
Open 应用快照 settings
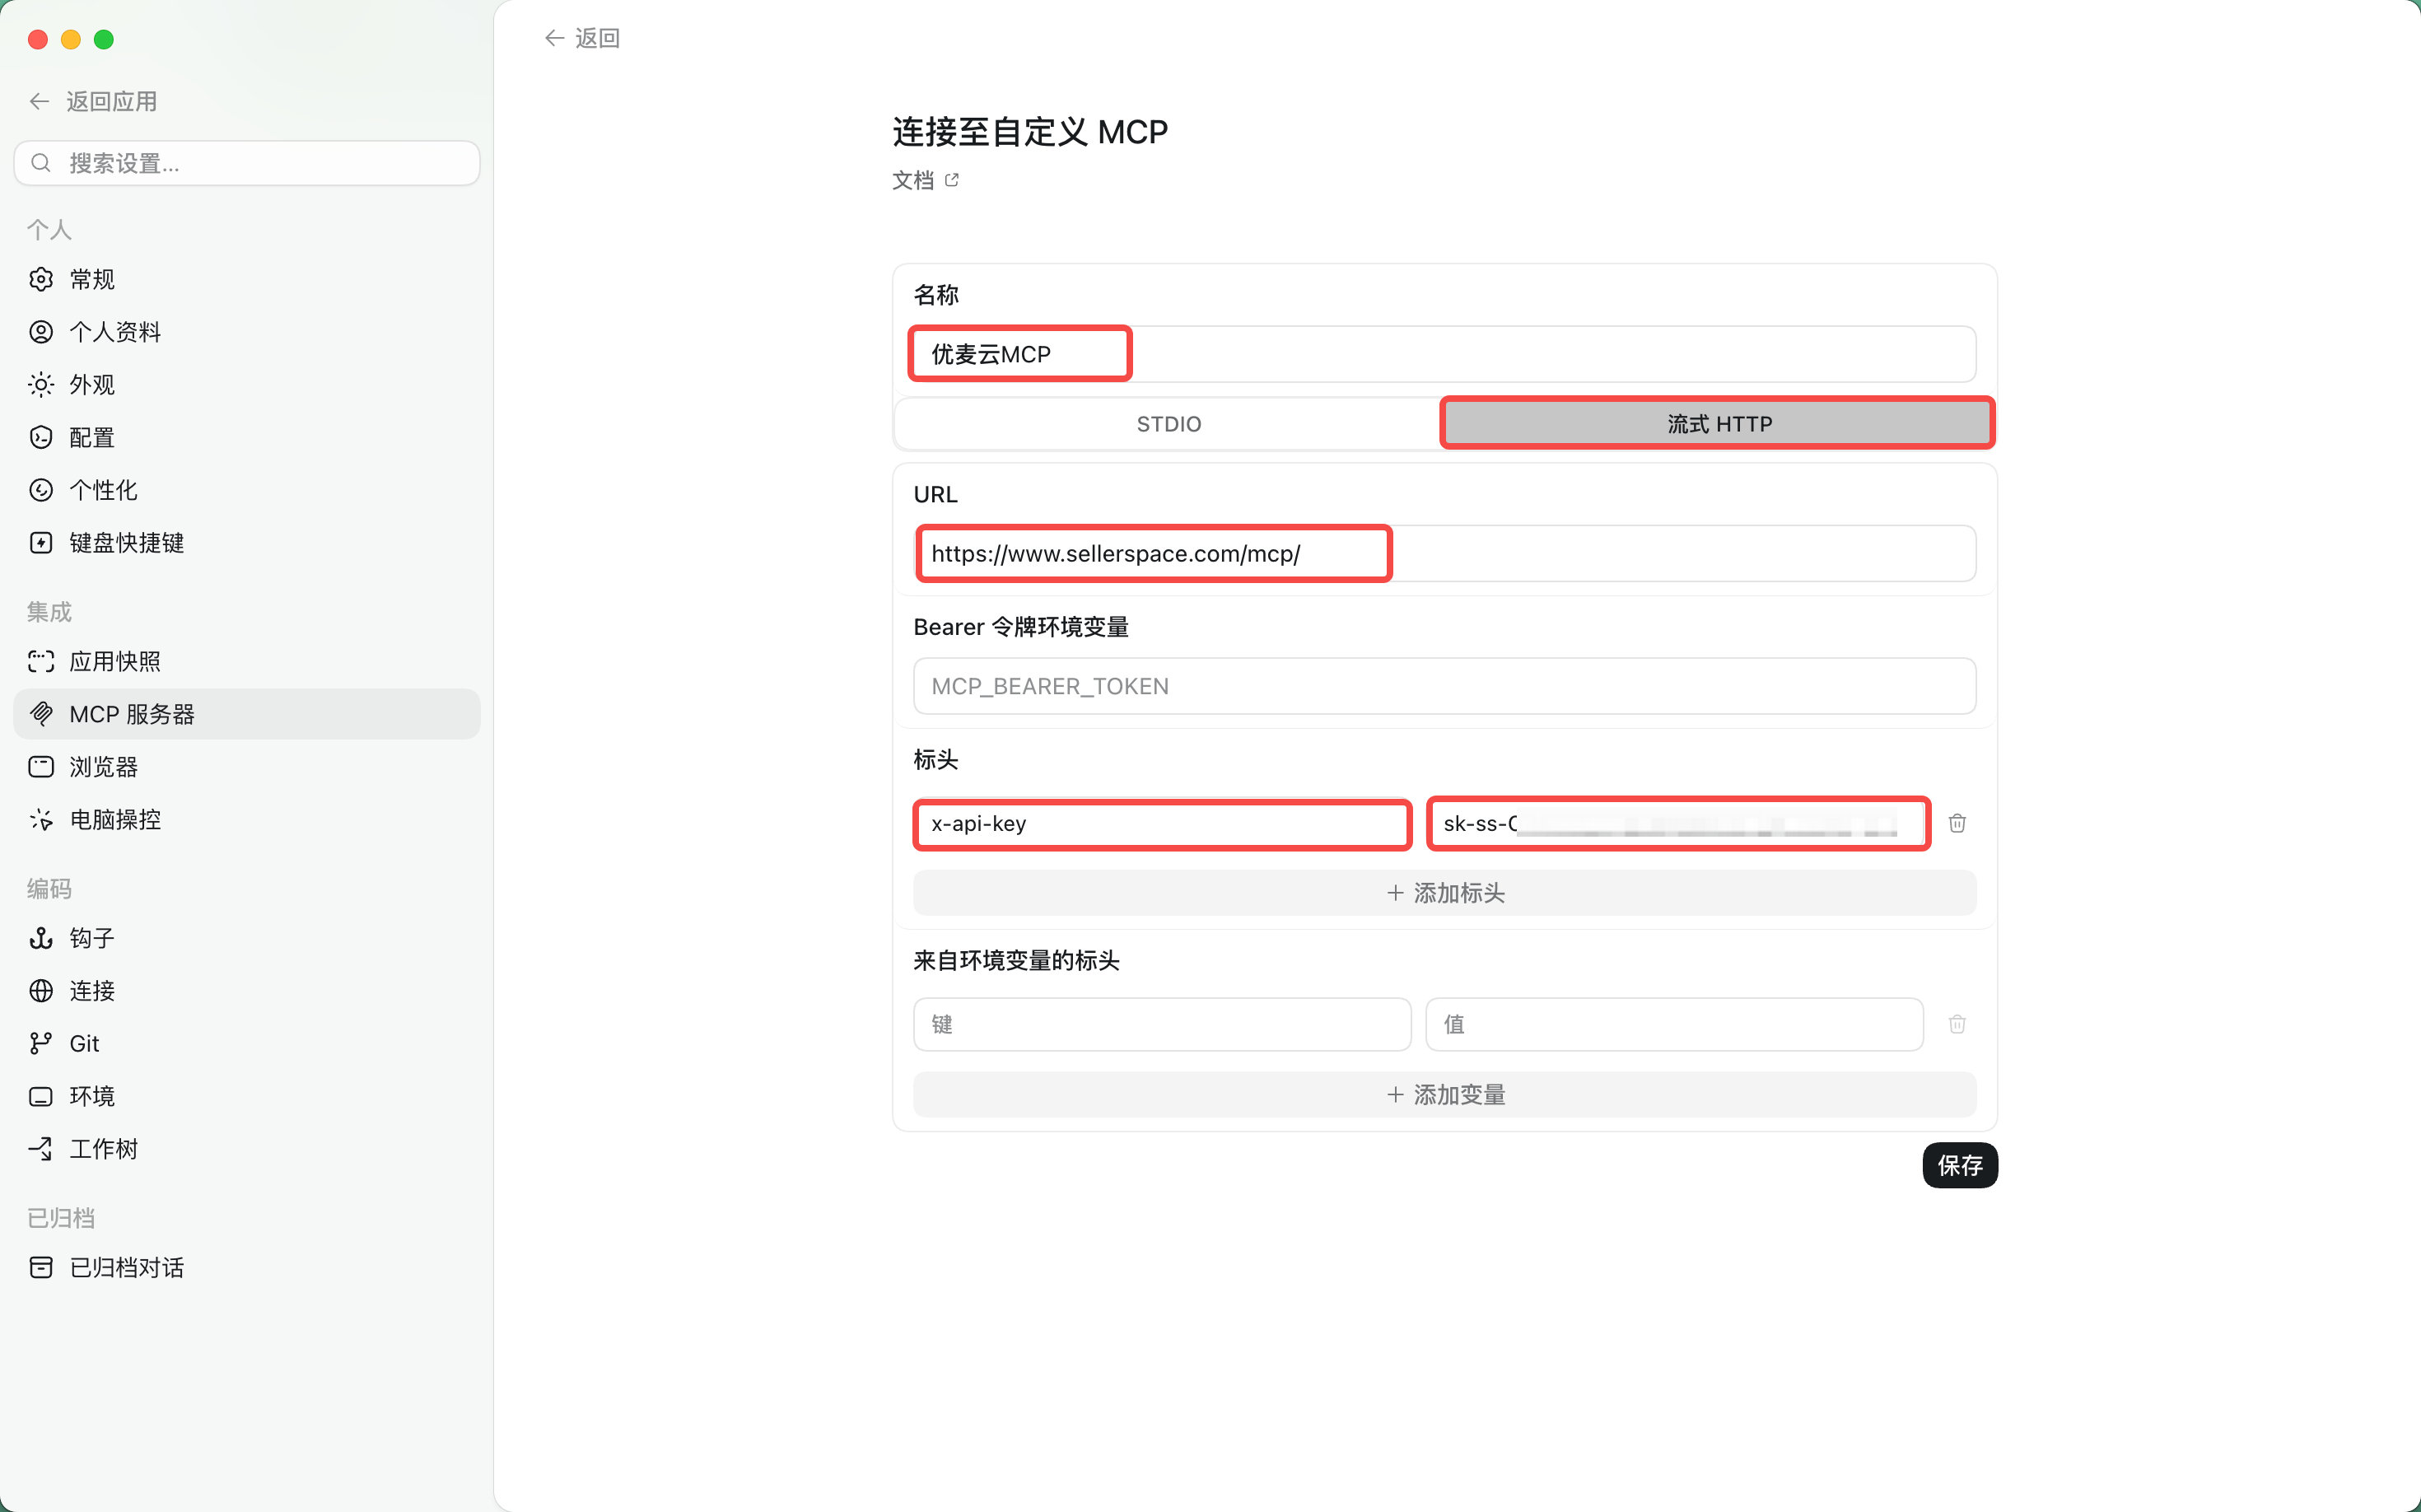[246, 661]
